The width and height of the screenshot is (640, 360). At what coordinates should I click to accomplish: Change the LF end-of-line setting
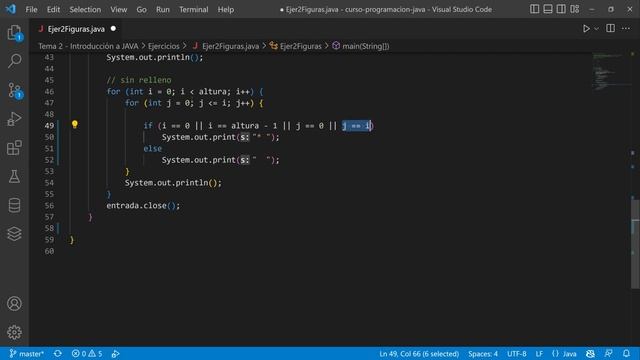click(x=539, y=353)
